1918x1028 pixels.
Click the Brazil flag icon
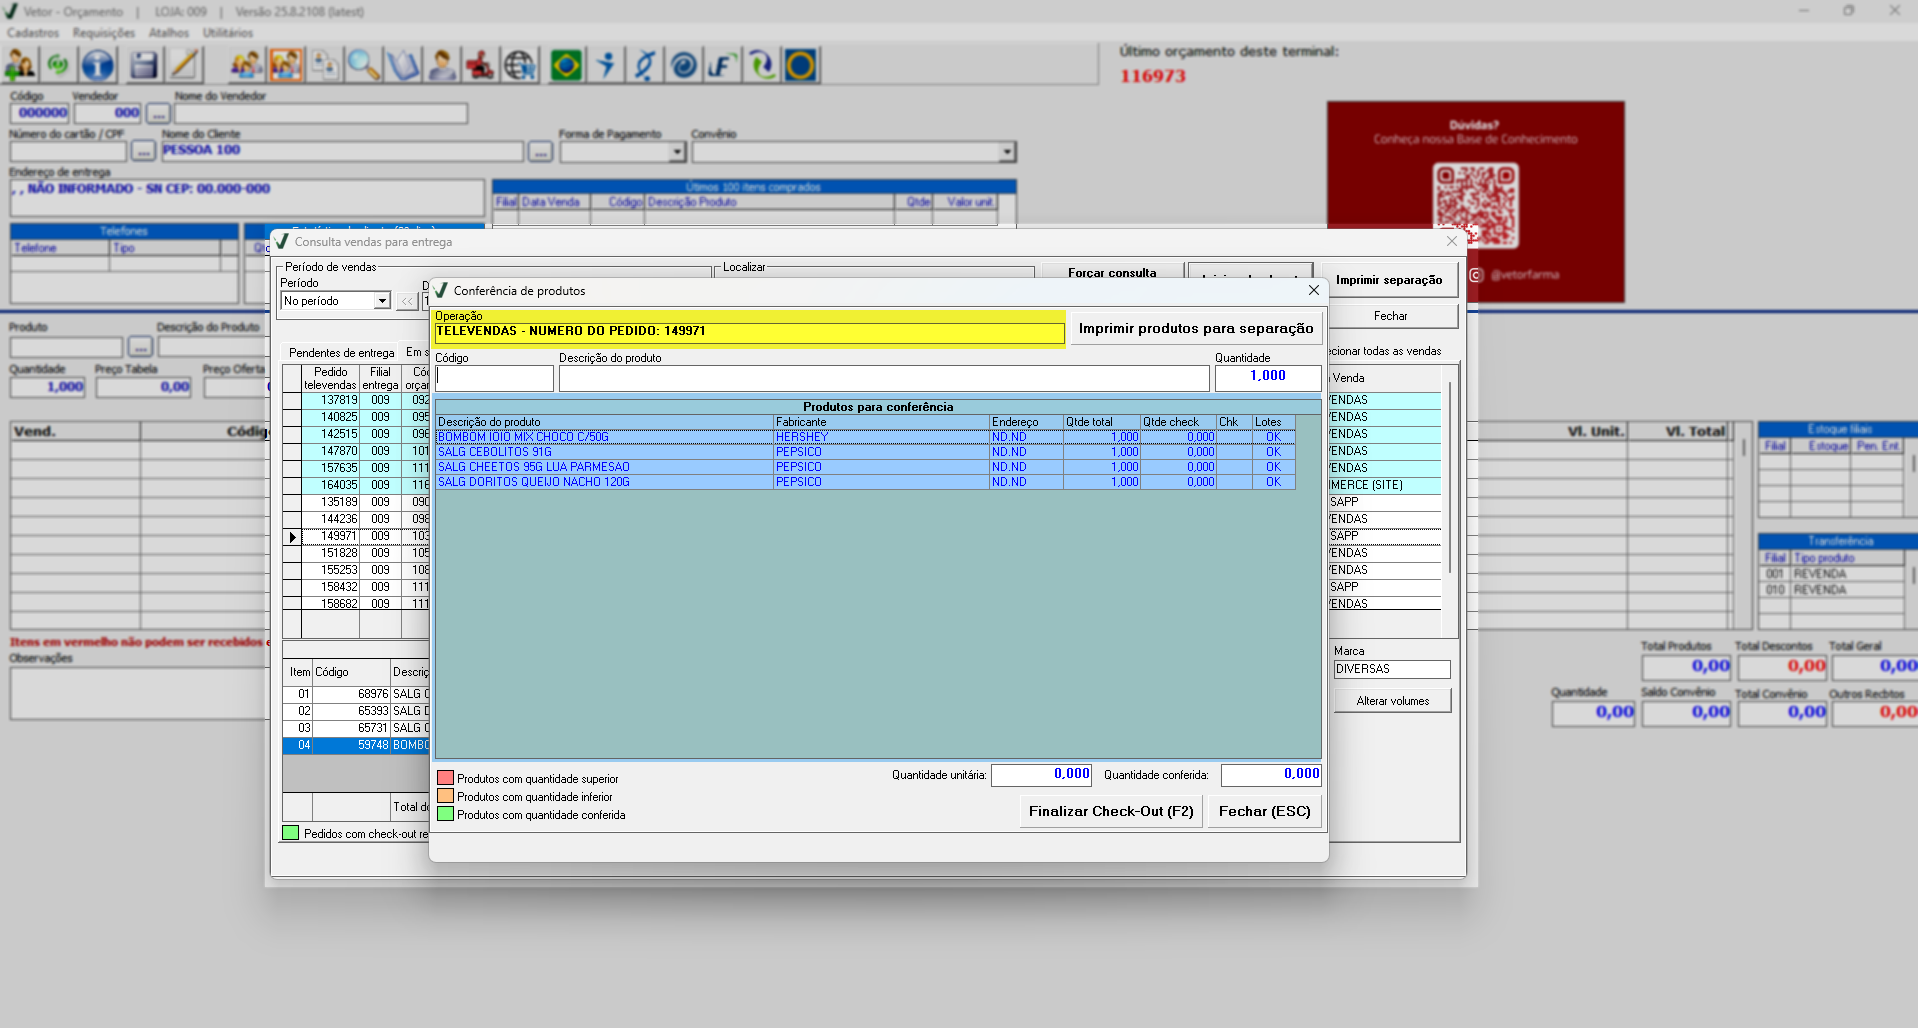(566, 66)
